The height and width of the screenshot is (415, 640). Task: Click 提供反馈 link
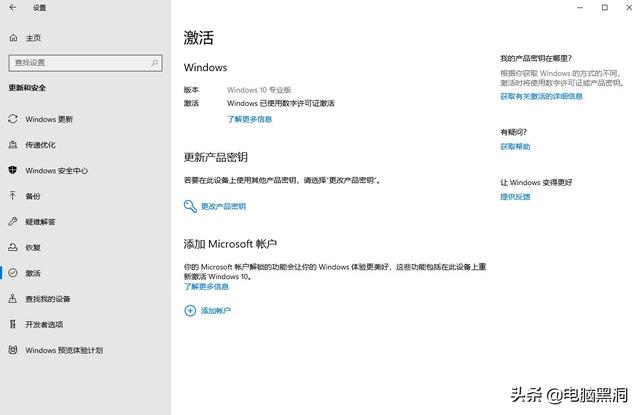[x=515, y=197]
